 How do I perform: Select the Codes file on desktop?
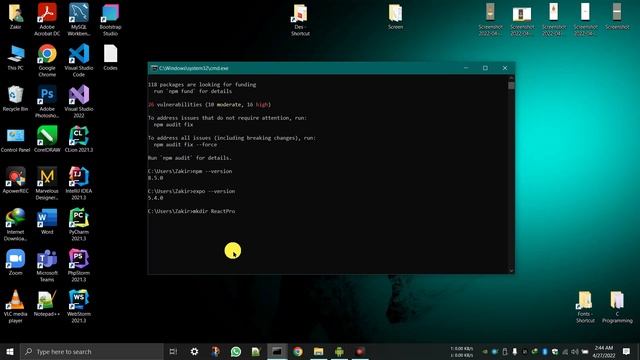tap(110, 58)
